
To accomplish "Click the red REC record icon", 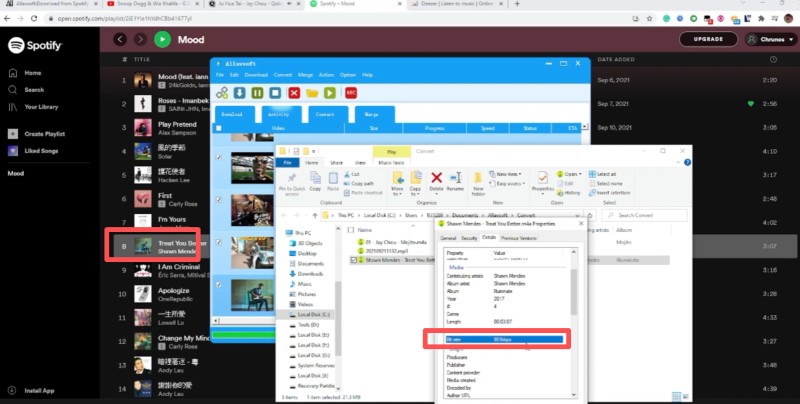I will 352,93.
